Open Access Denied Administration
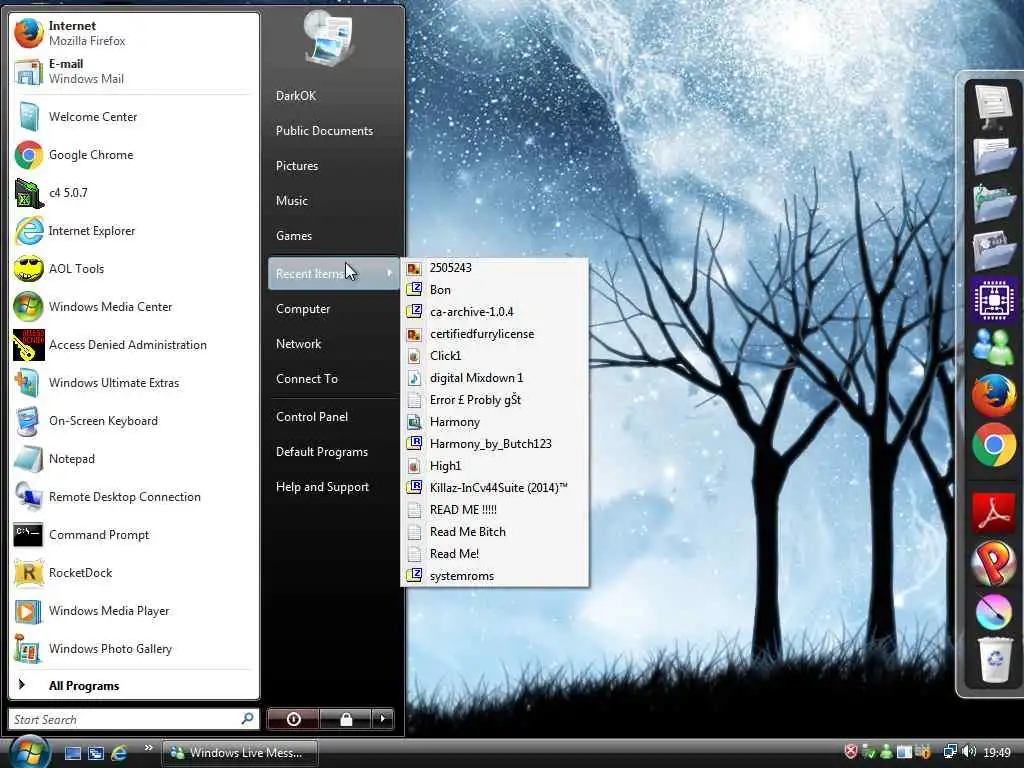This screenshot has height=768, width=1024. [x=134, y=345]
